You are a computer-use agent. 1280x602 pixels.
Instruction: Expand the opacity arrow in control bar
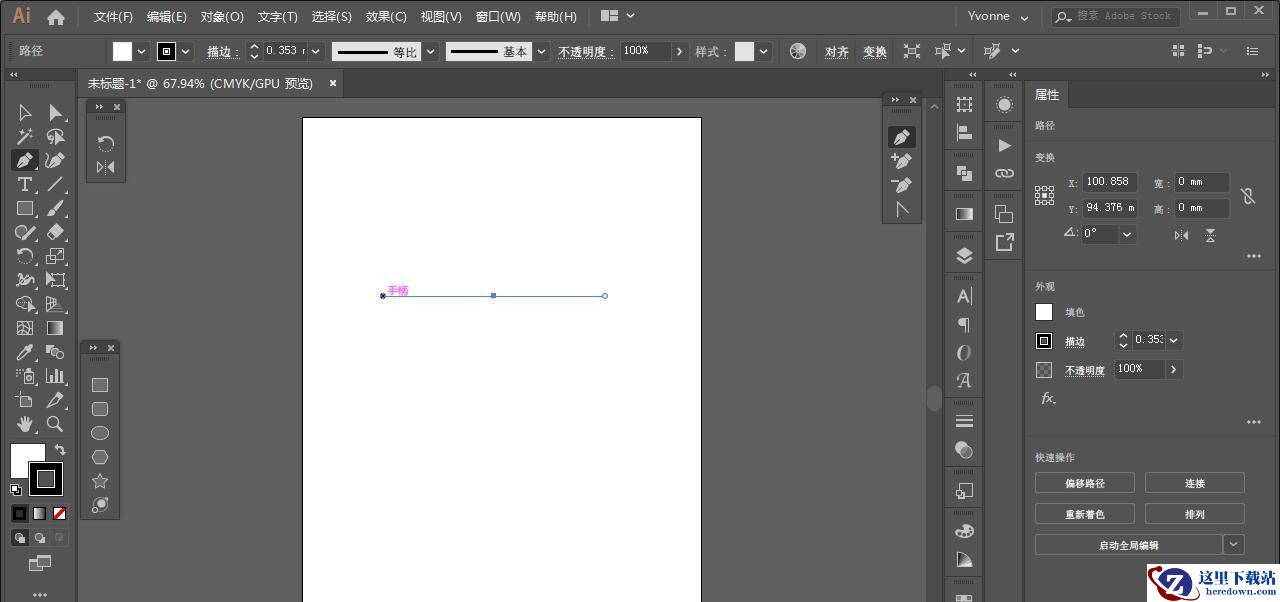(x=680, y=51)
